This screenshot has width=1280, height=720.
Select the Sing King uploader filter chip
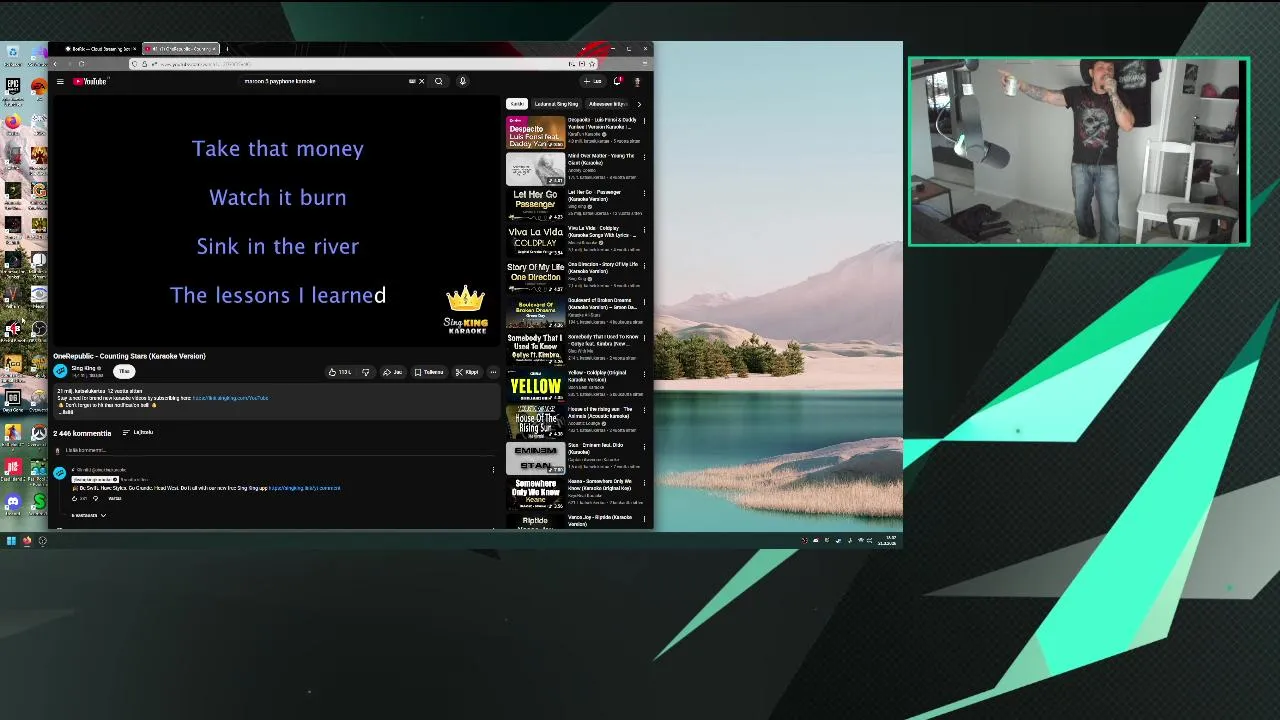[x=556, y=104]
